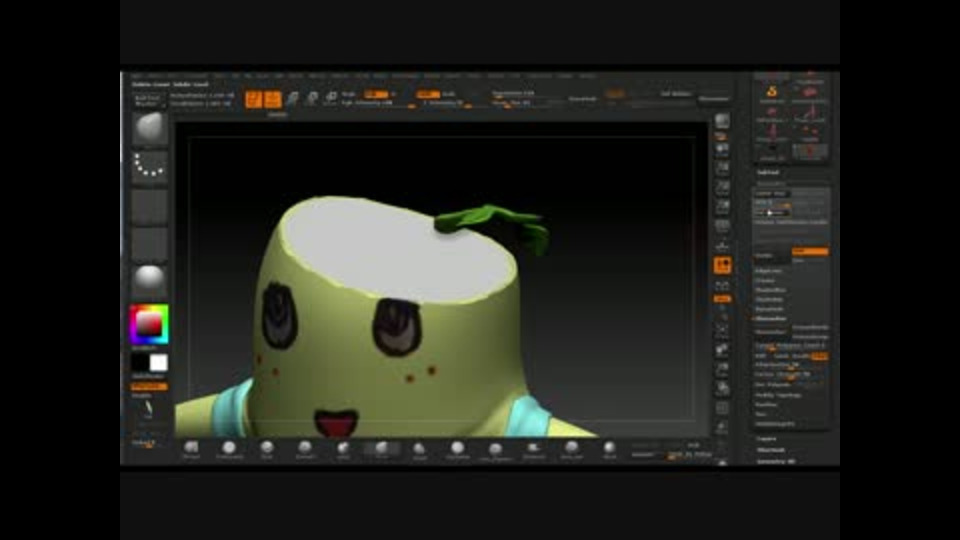Select the gold SimpleBrush tool thumbnail
960x540 pixels.
(772, 92)
